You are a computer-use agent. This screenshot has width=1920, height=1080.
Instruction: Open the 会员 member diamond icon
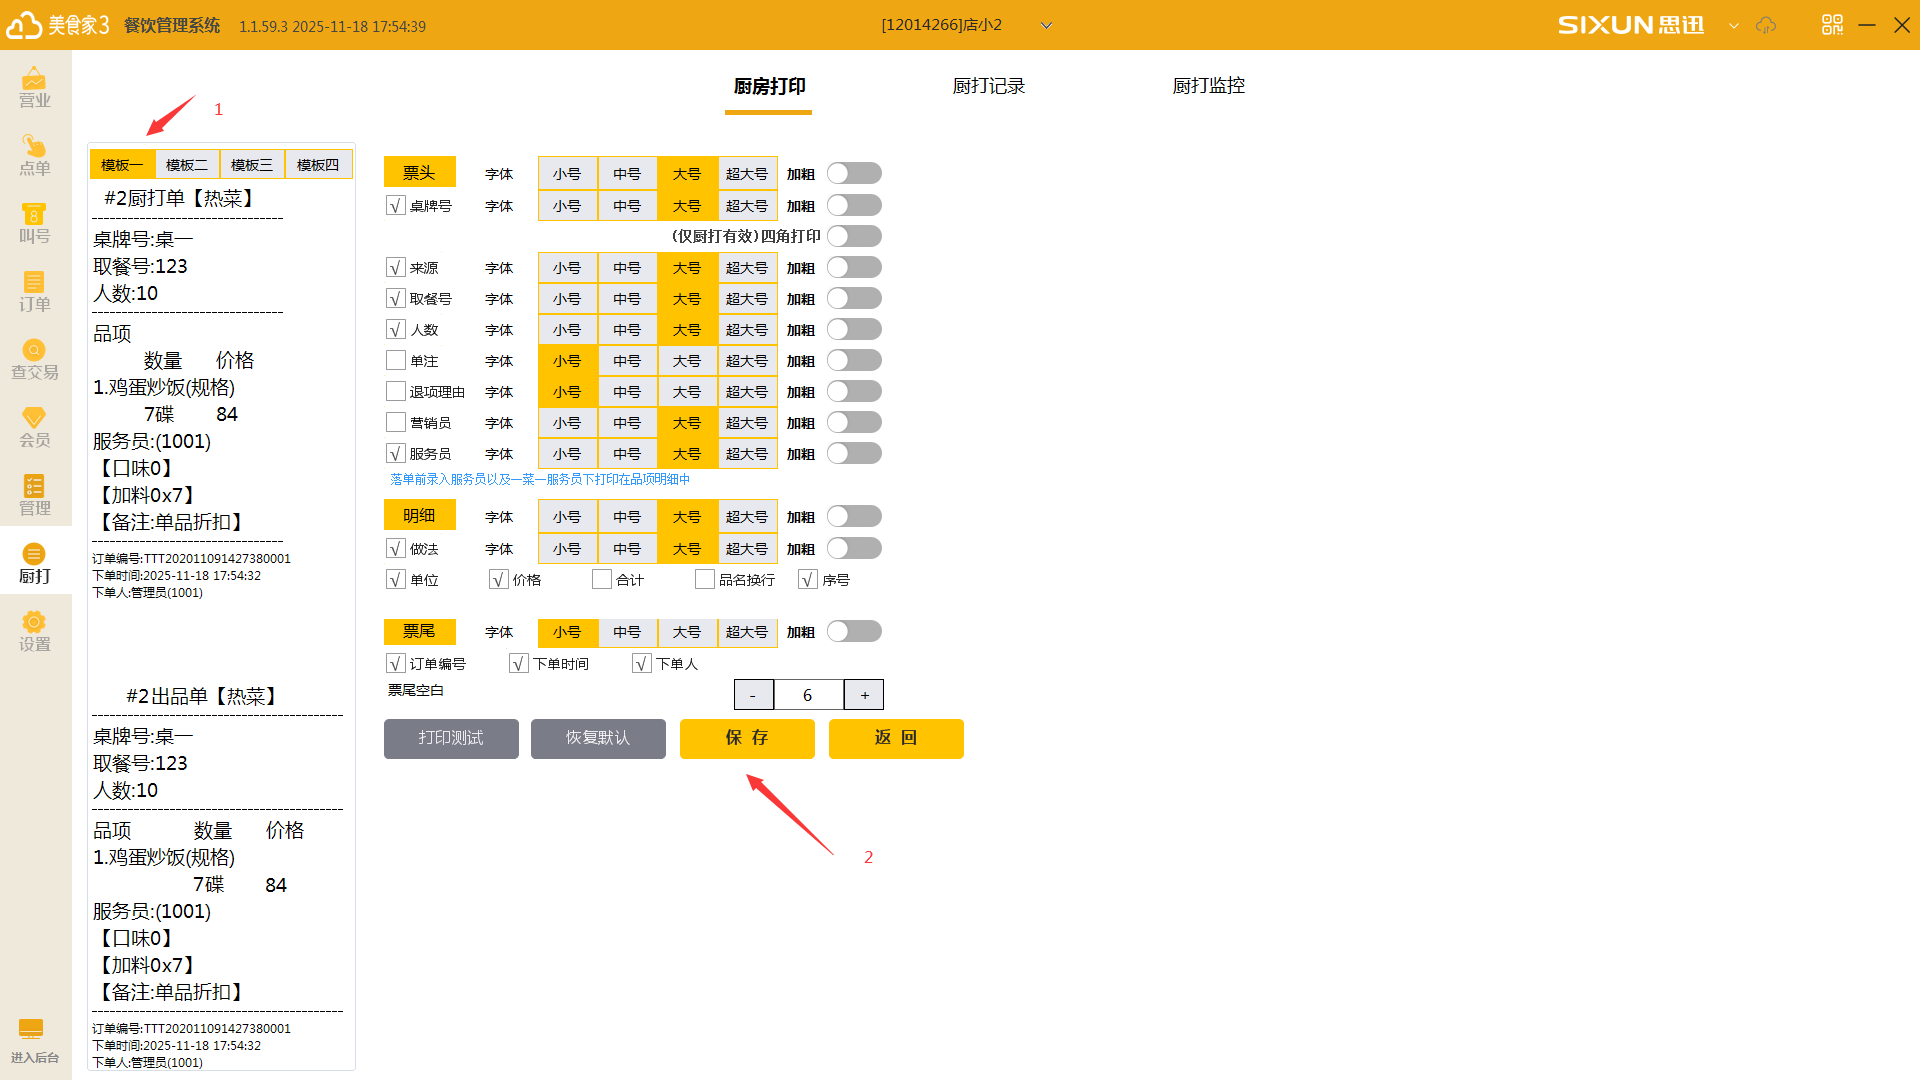34,427
